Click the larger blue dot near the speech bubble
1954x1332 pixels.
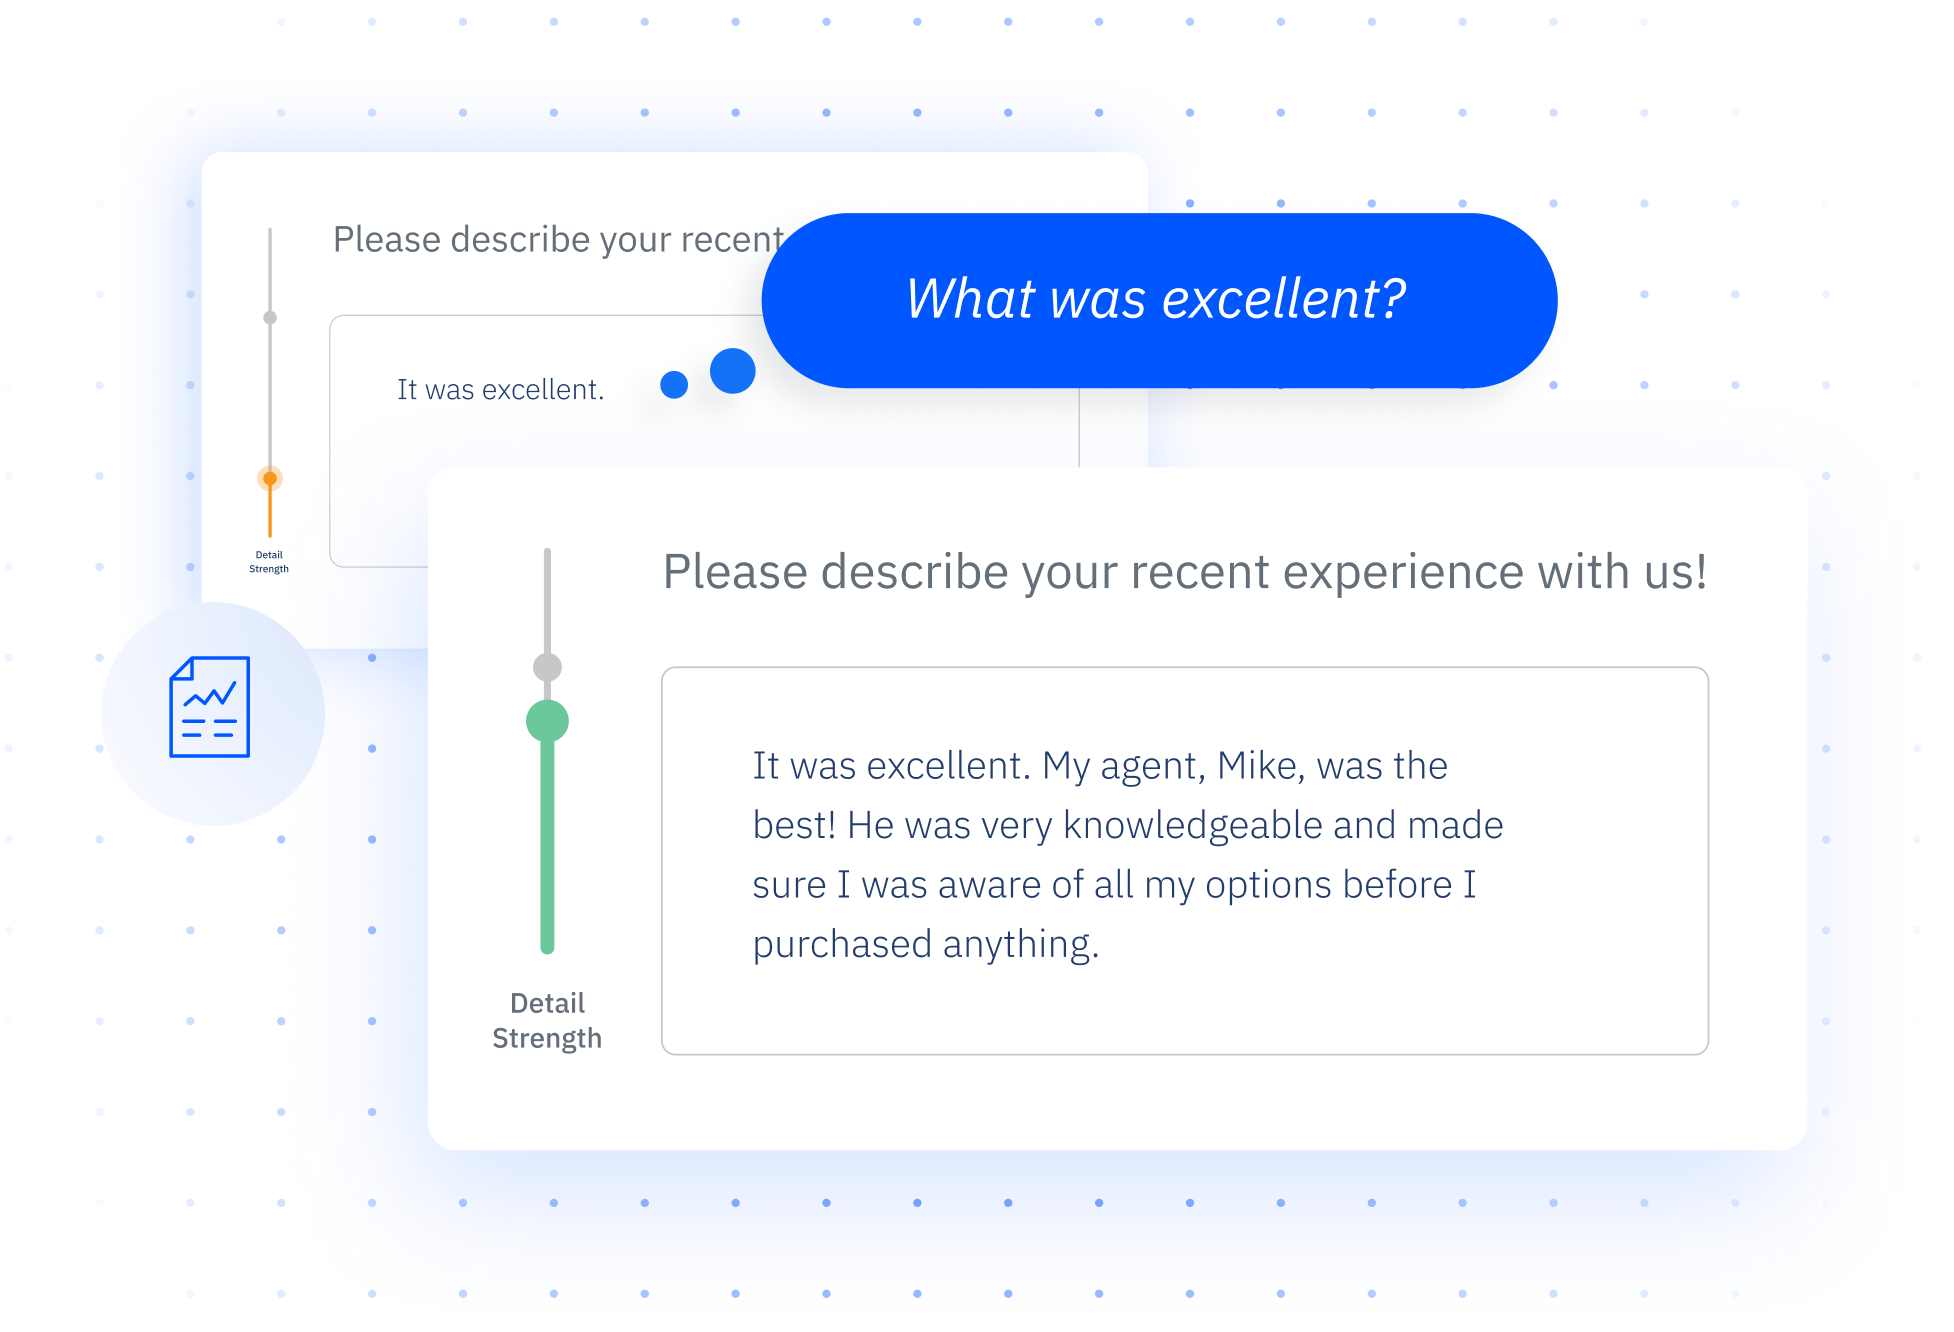[732, 371]
